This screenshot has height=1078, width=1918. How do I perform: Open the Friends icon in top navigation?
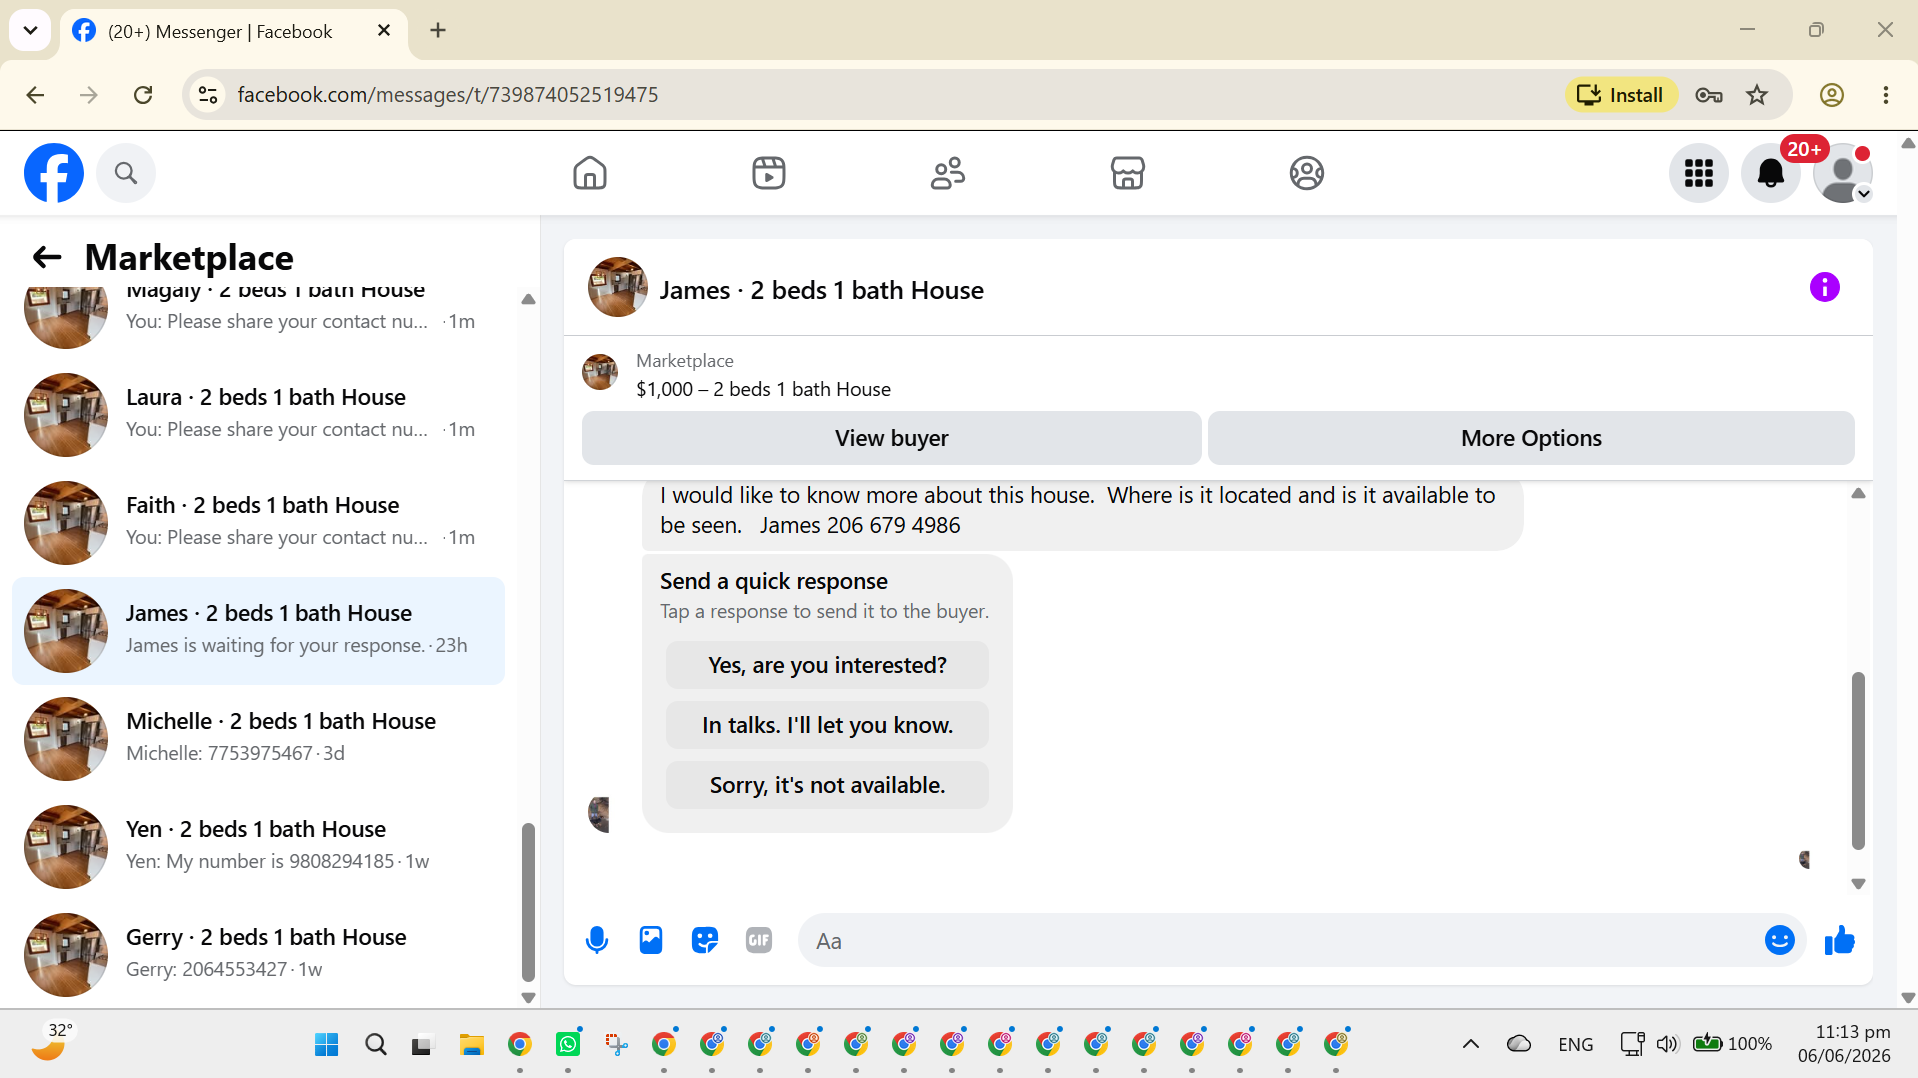point(948,173)
